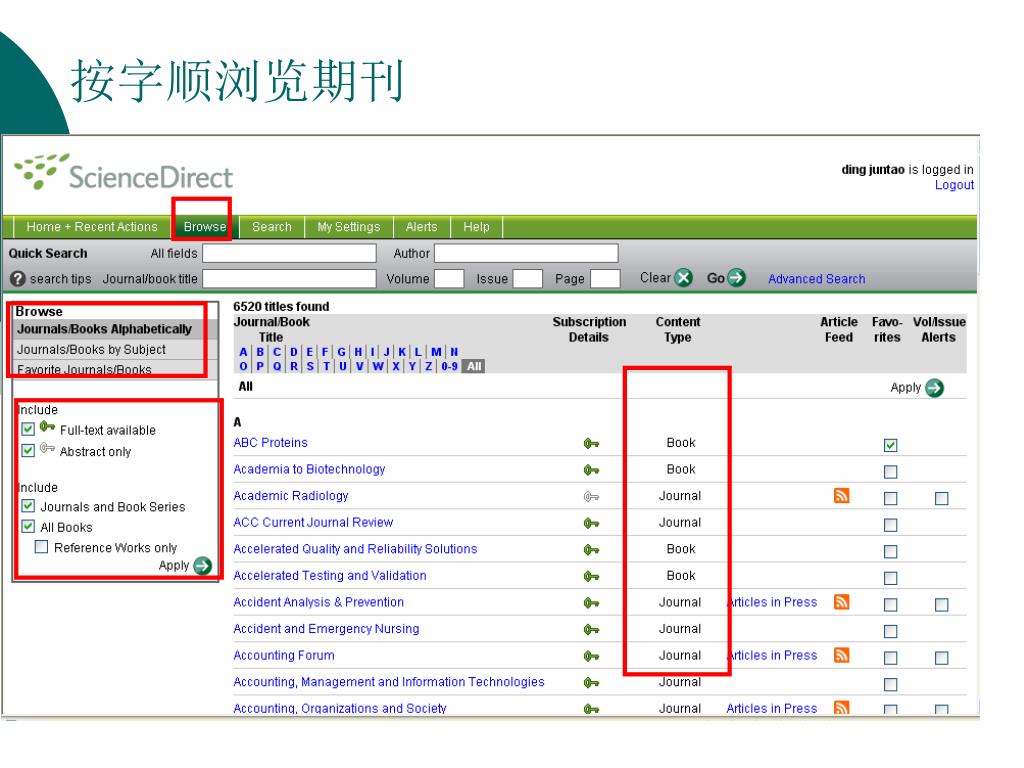Toggle the Full-text available checkbox

28,429
